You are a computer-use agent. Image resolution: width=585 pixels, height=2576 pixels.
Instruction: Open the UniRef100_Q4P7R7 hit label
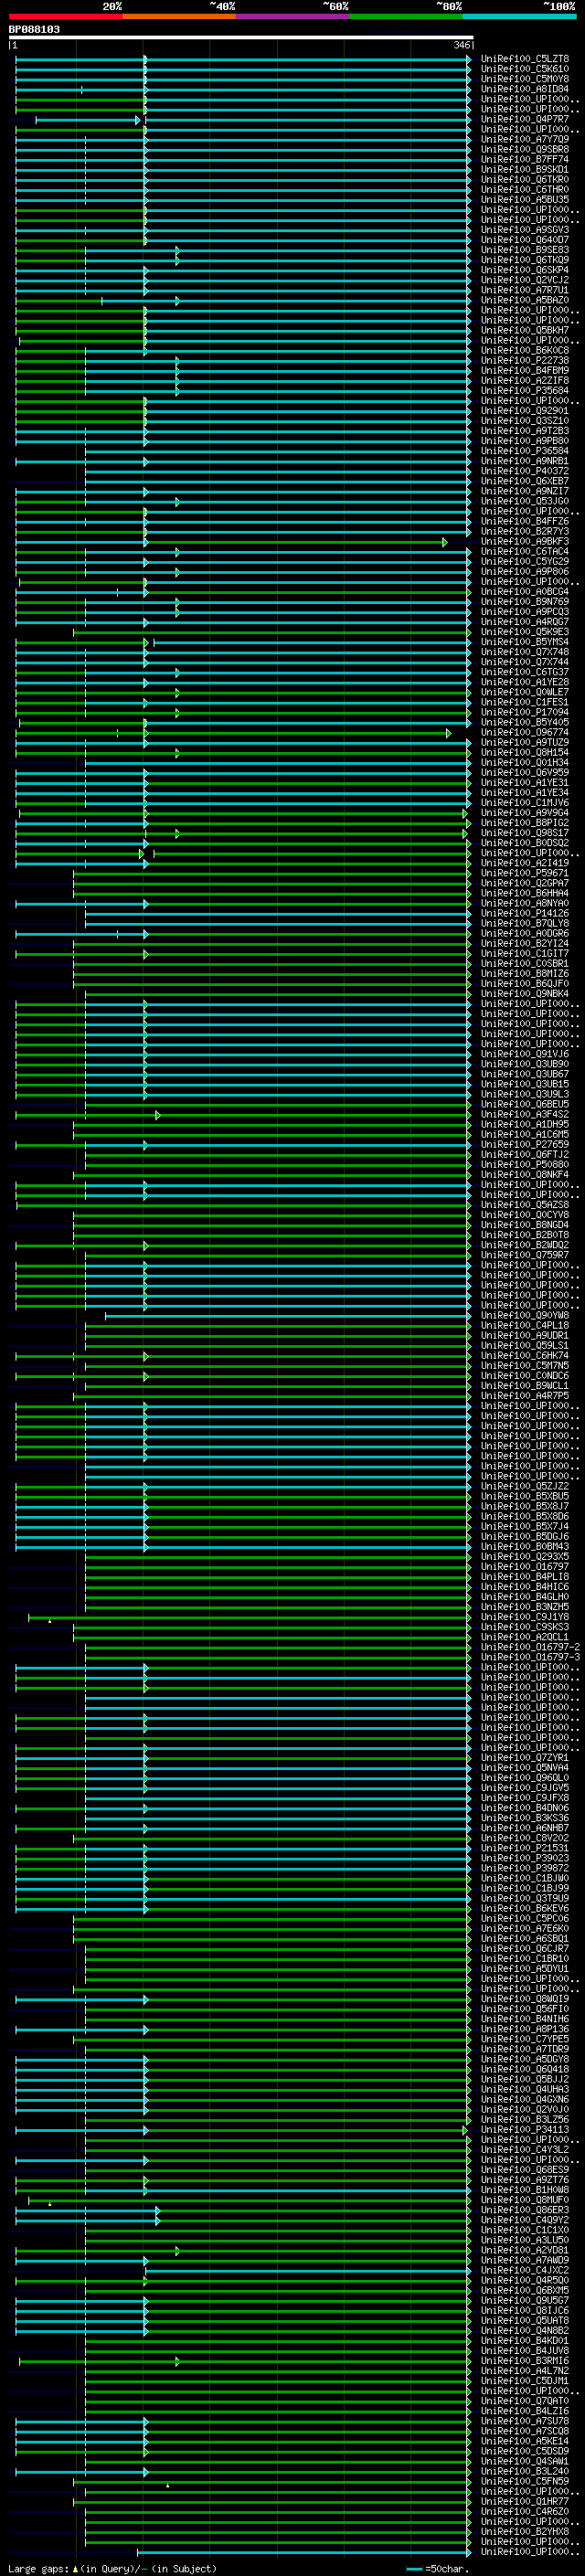tap(524, 119)
